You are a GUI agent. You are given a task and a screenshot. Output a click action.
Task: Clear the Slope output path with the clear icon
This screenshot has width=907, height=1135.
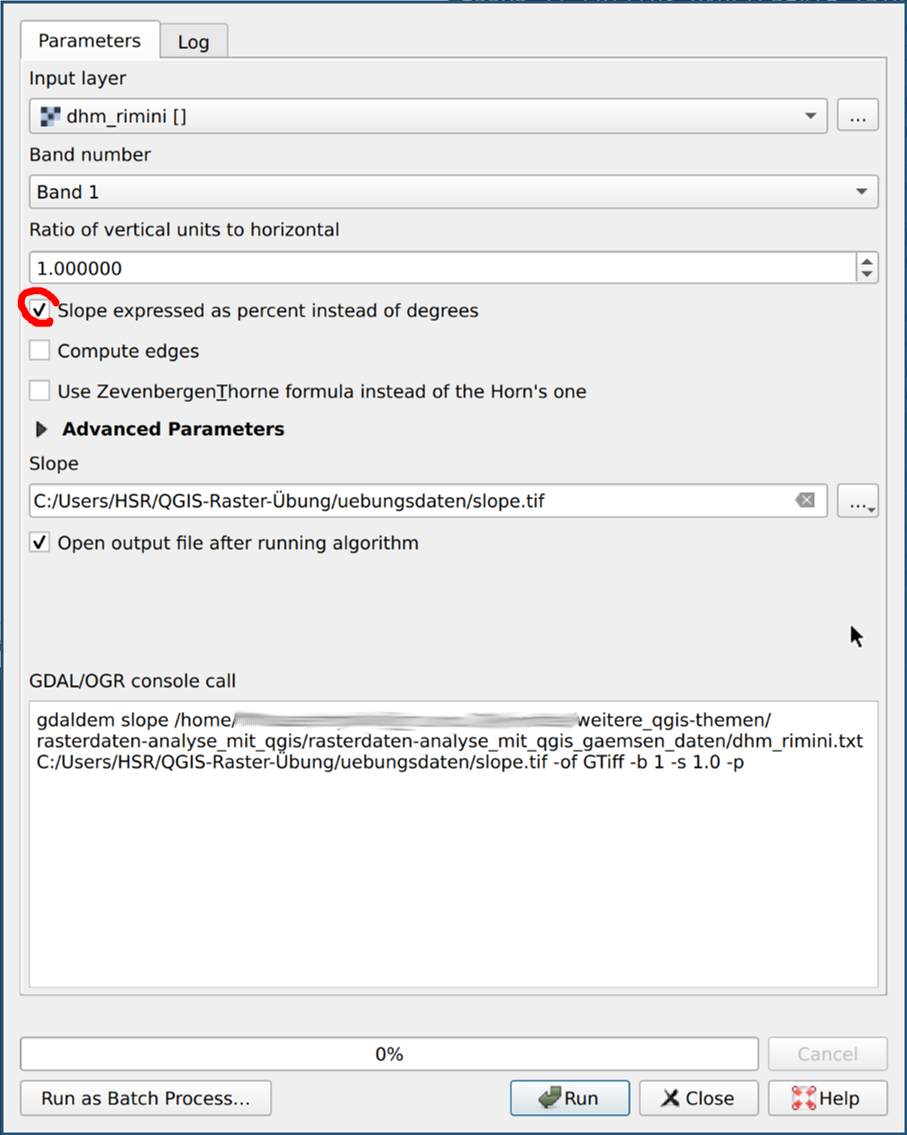[x=805, y=500]
